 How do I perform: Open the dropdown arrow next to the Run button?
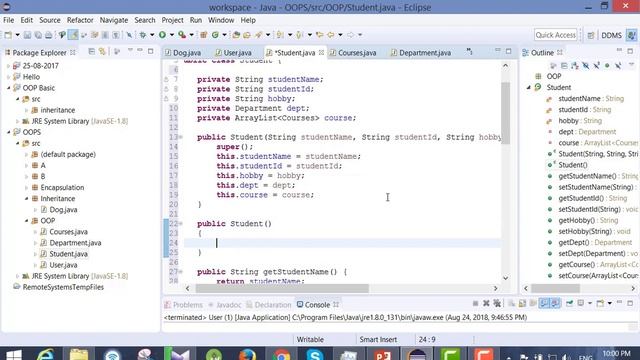171,35
